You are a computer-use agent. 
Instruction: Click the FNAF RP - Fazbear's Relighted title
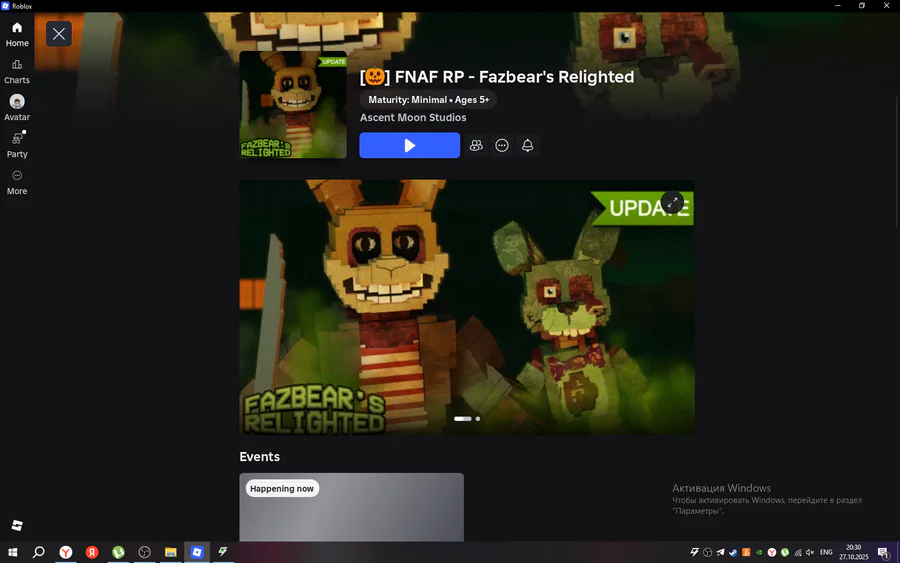click(x=497, y=76)
